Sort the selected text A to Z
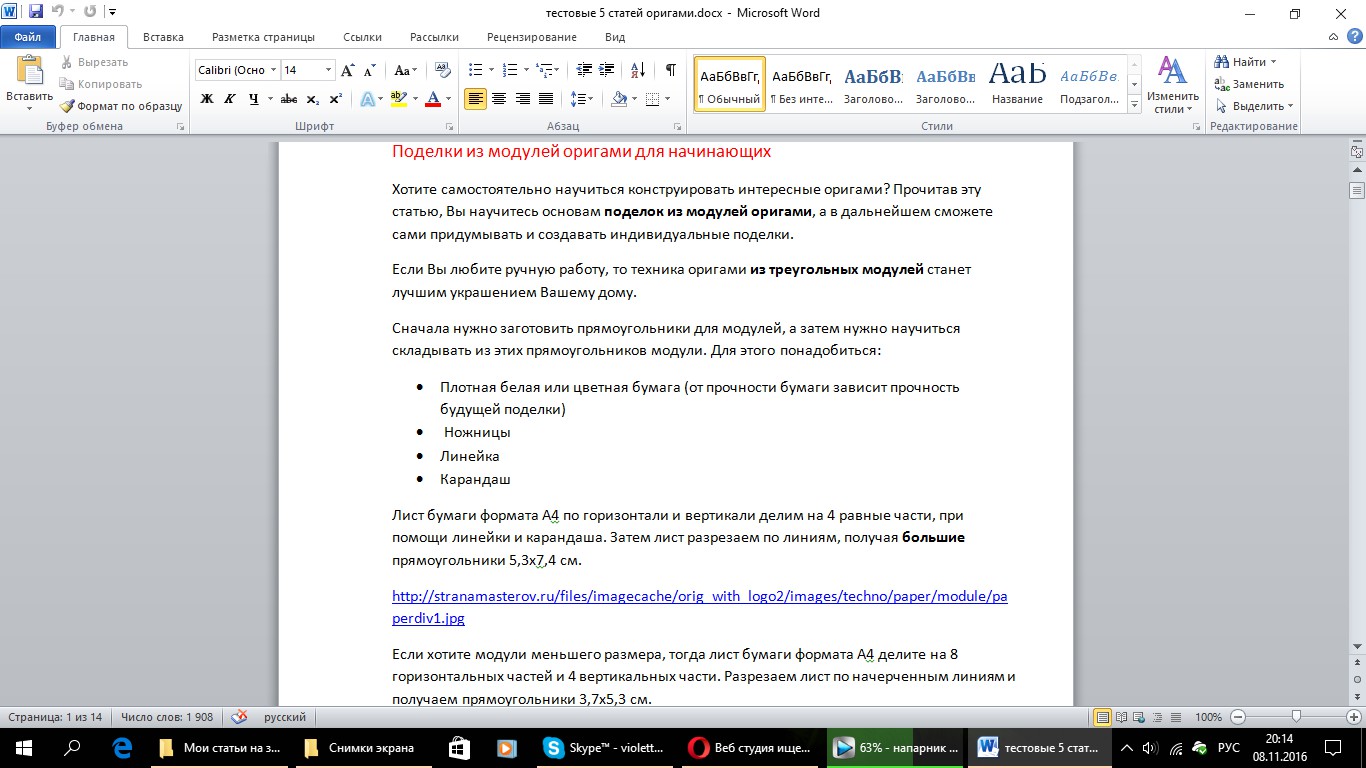The height and width of the screenshot is (768, 1366). pyautogui.click(x=638, y=70)
